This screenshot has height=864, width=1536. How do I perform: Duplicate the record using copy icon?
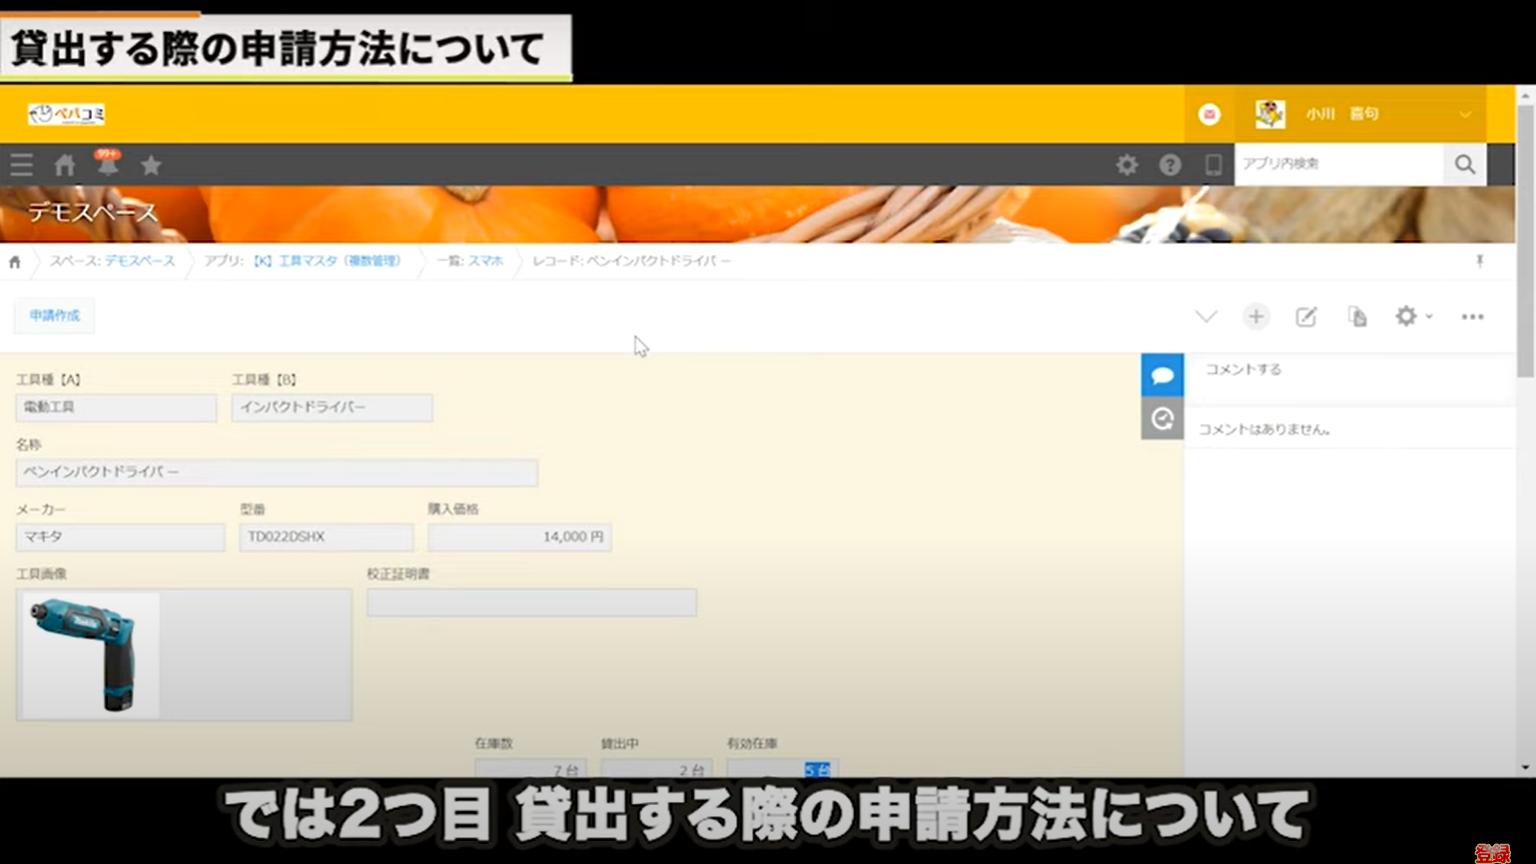coord(1356,316)
